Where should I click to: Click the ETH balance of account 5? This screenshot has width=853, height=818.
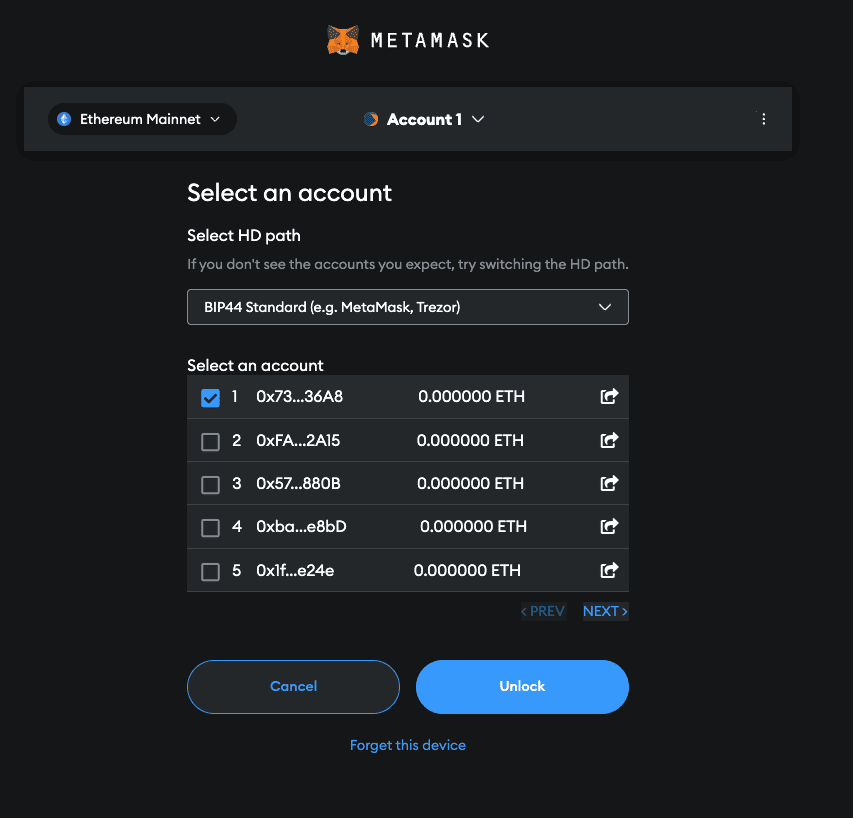click(x=467, y=571)
